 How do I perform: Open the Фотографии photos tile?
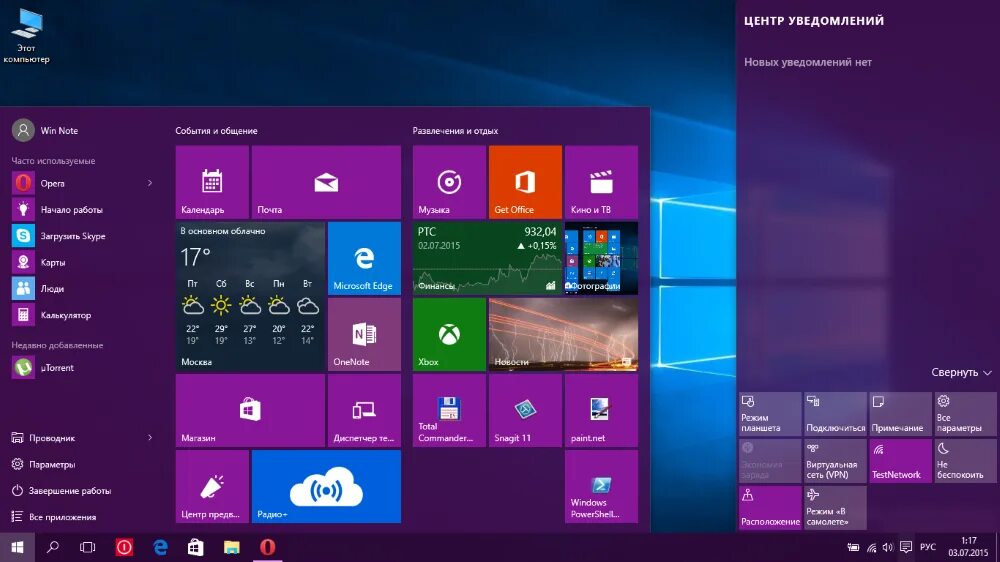point(601,258)
